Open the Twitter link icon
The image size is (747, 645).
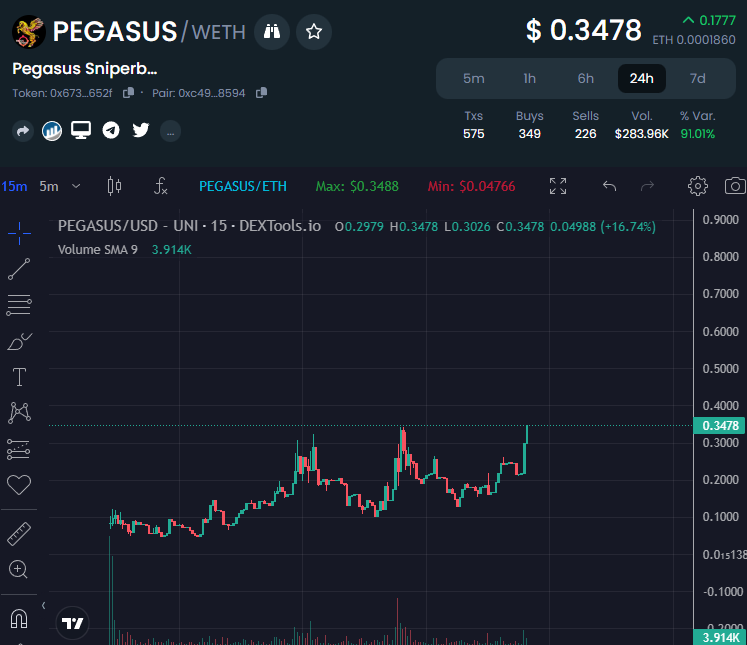pyautogui.click(x=141, y=130)
